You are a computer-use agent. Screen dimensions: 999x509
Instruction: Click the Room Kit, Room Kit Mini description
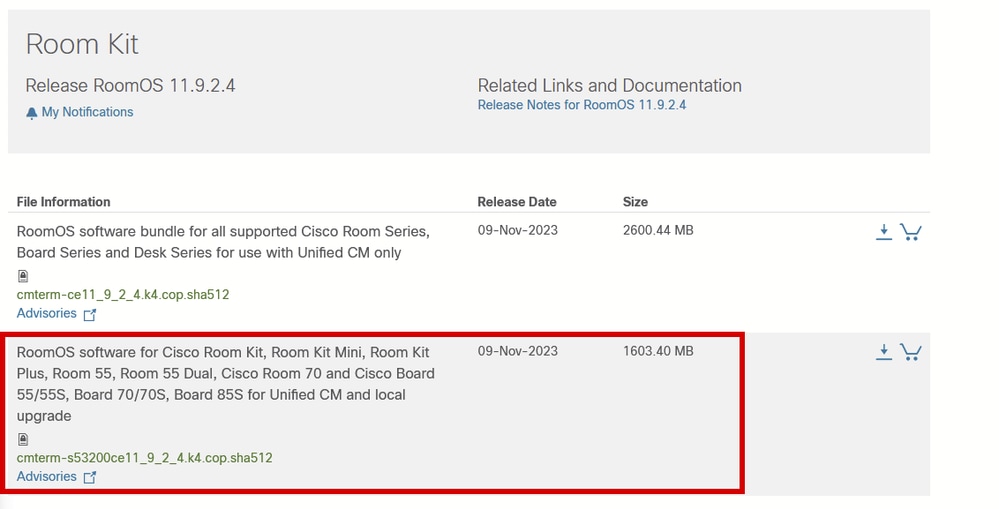coord(226,384)
